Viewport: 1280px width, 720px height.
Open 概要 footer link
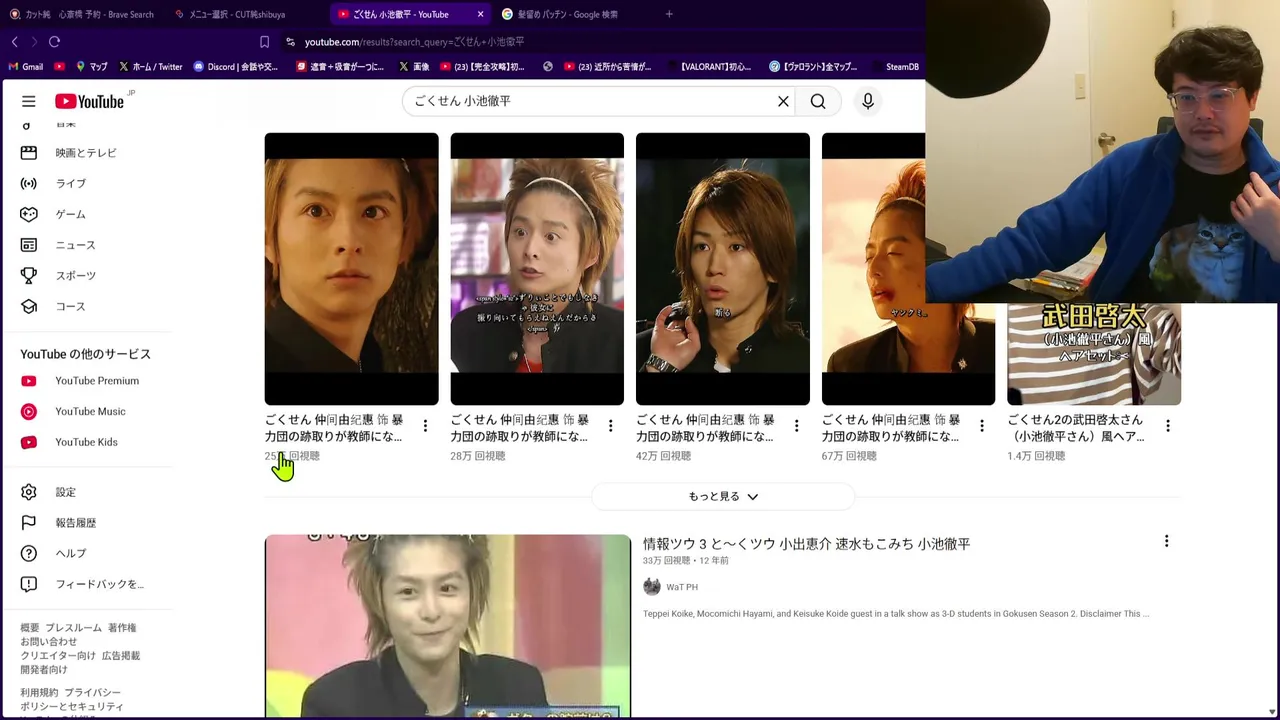(x=30, y=628)
